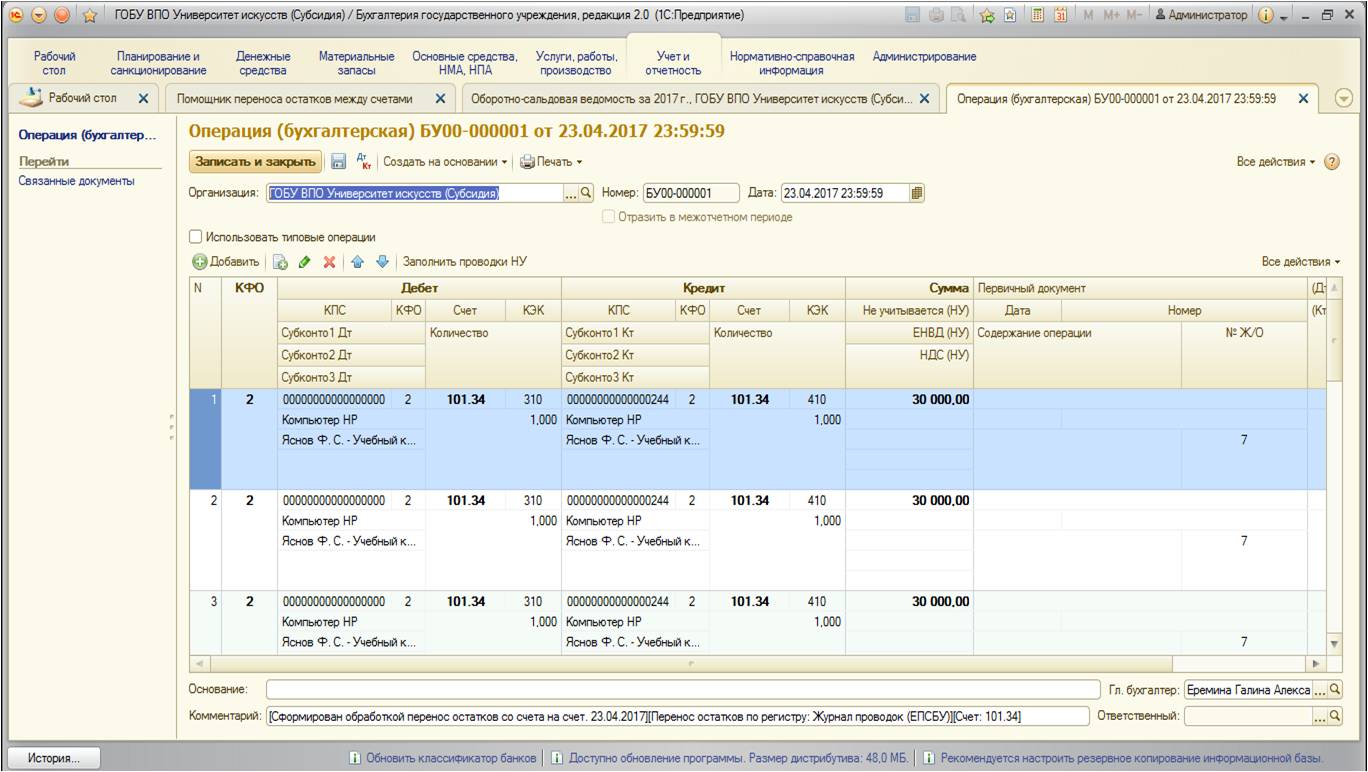Open date picker calendar icon
The height and width of the screenshot is (772, 1368).
click(x=917, y=193)
